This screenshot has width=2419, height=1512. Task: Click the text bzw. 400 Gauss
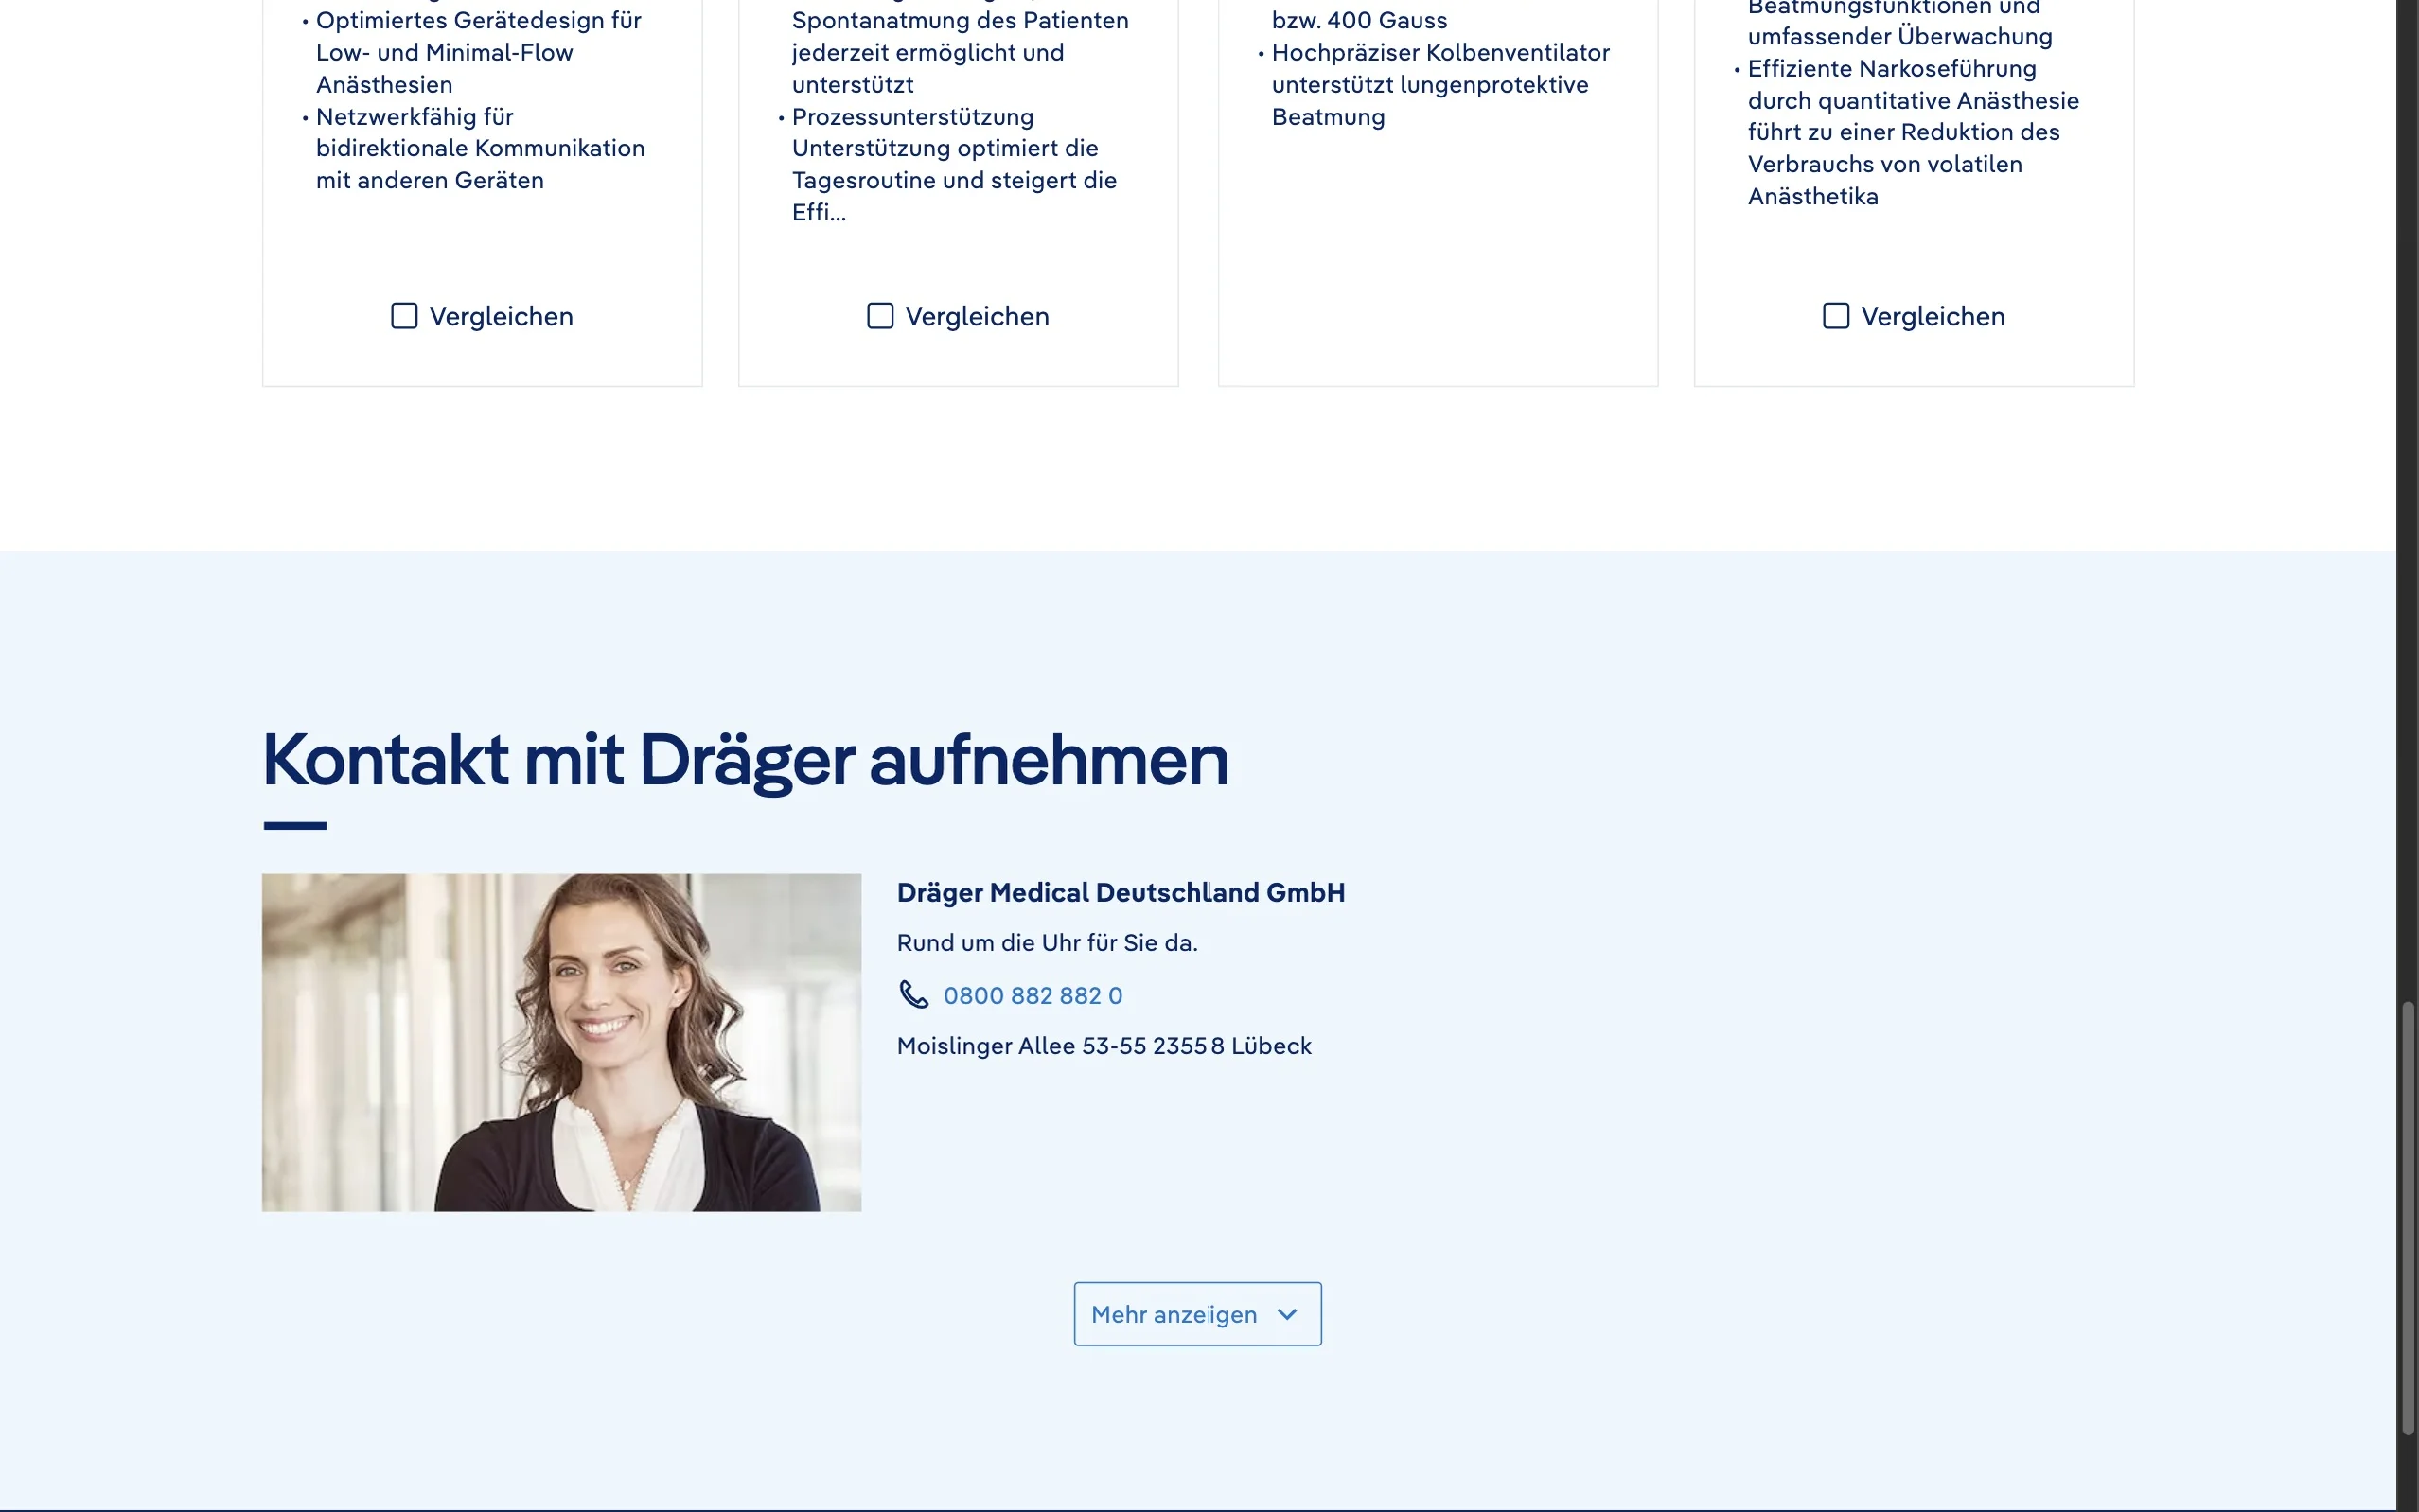pos(1359,20)
